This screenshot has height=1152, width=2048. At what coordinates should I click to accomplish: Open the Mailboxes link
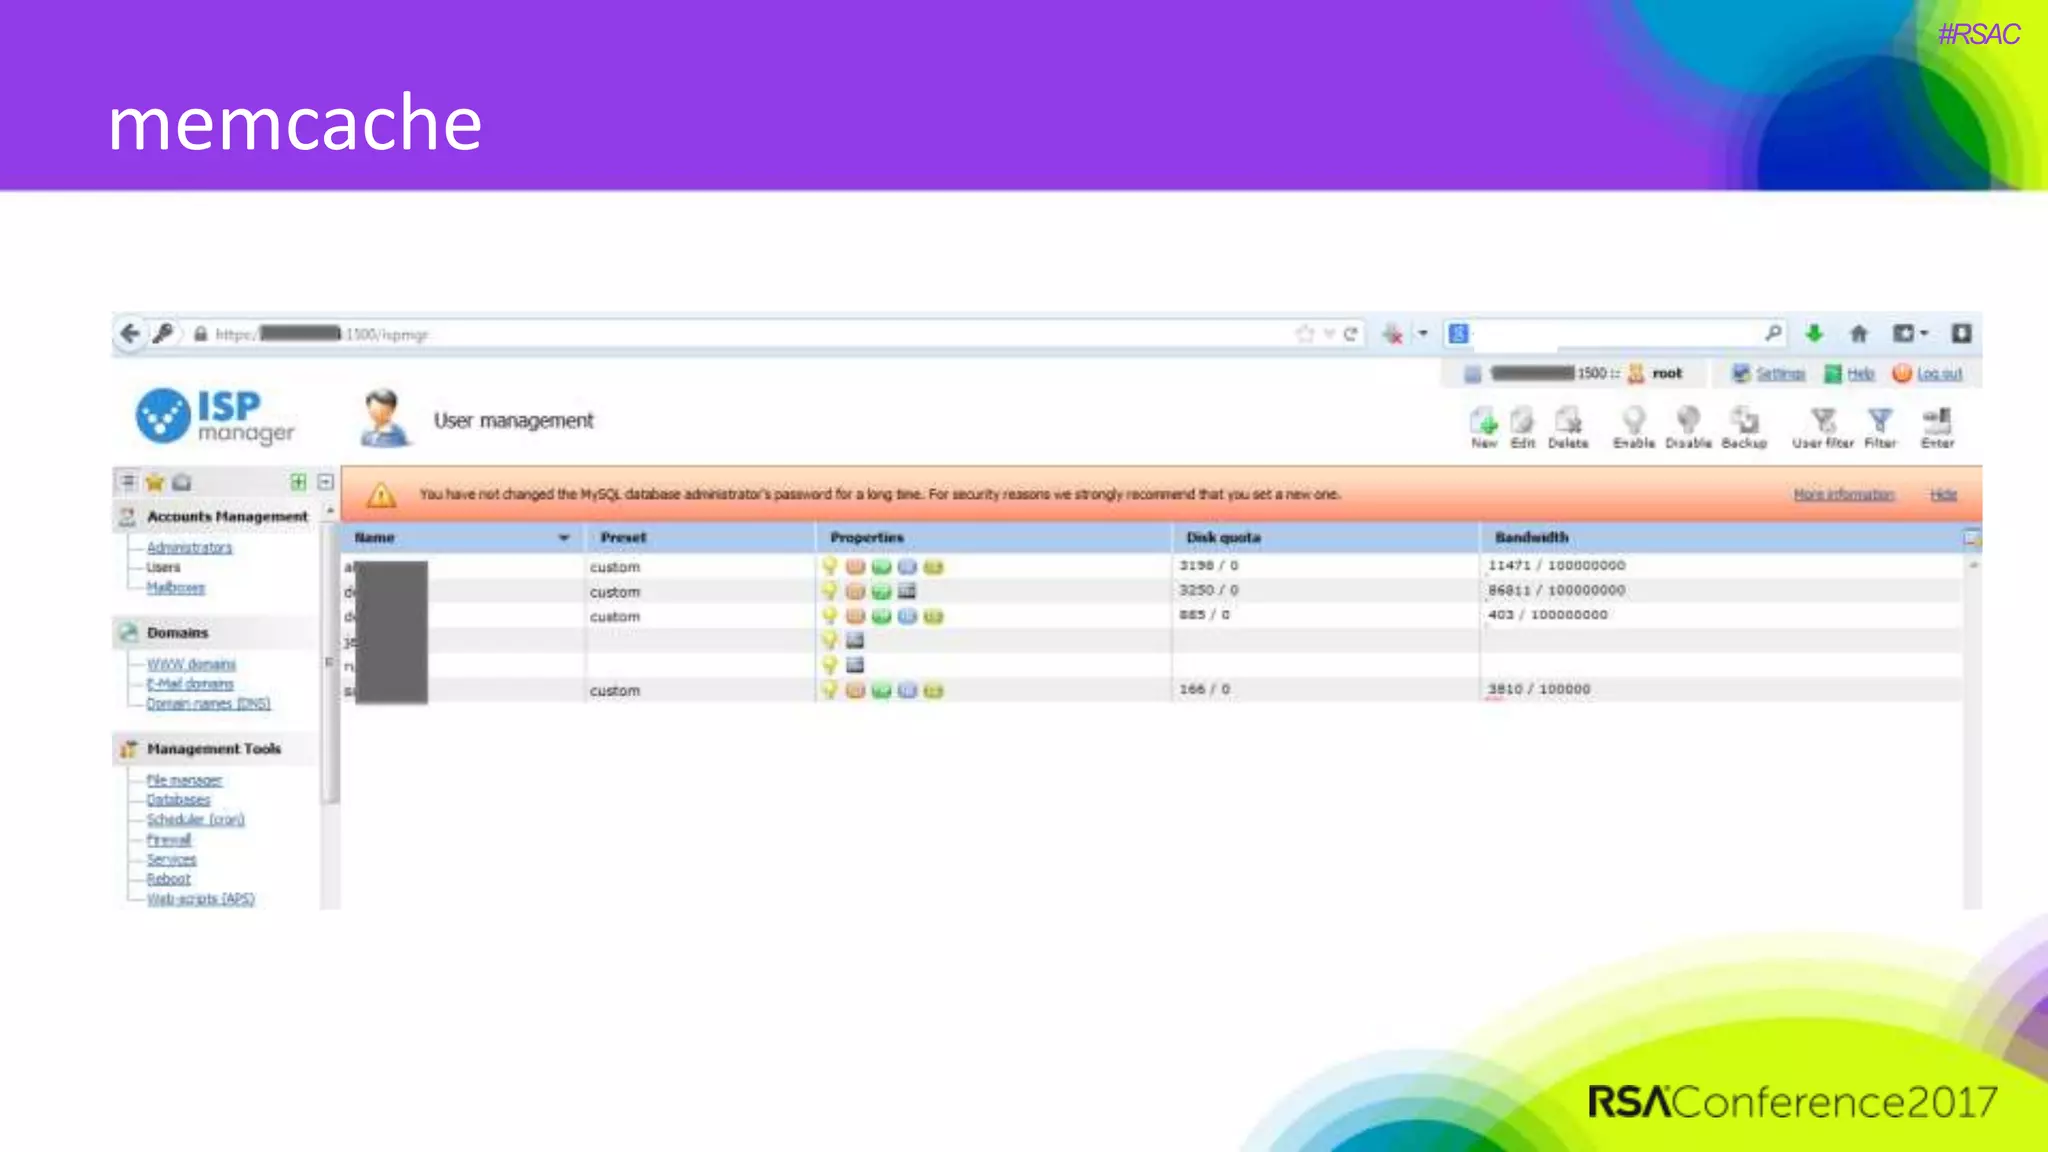[176, 588]
